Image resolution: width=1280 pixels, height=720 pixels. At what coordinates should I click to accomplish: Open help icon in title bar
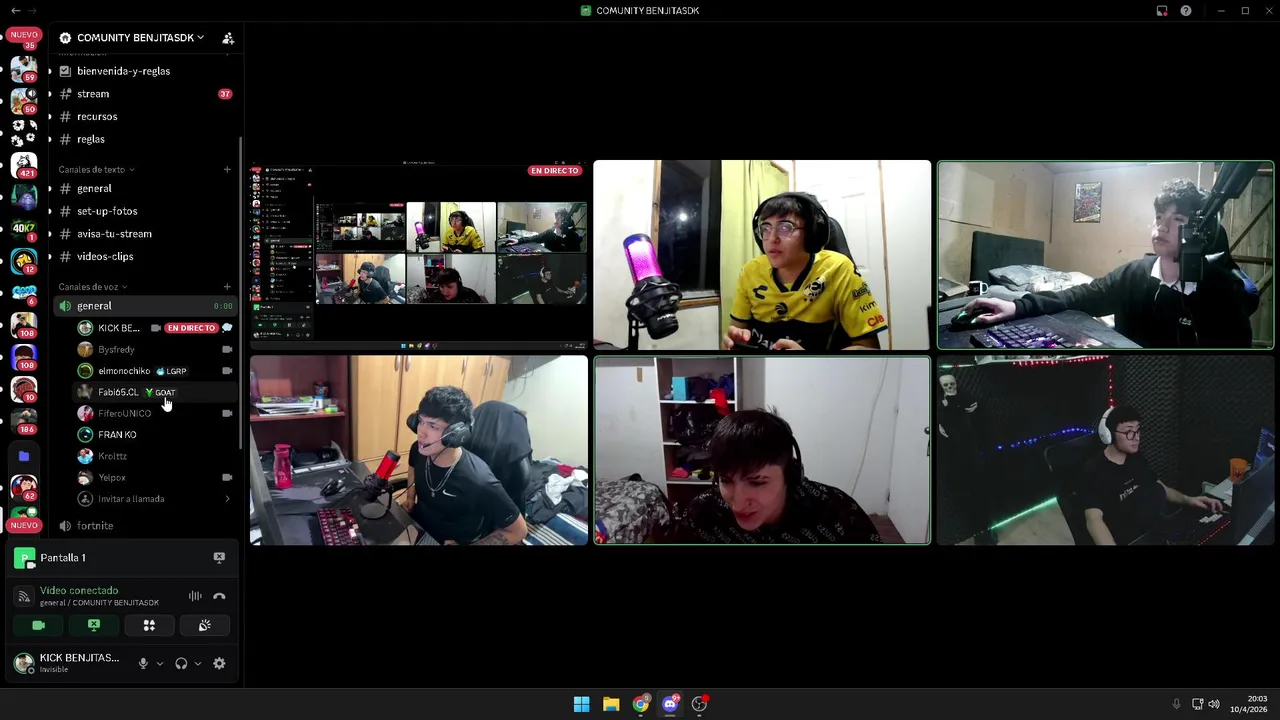(1186, 11)
